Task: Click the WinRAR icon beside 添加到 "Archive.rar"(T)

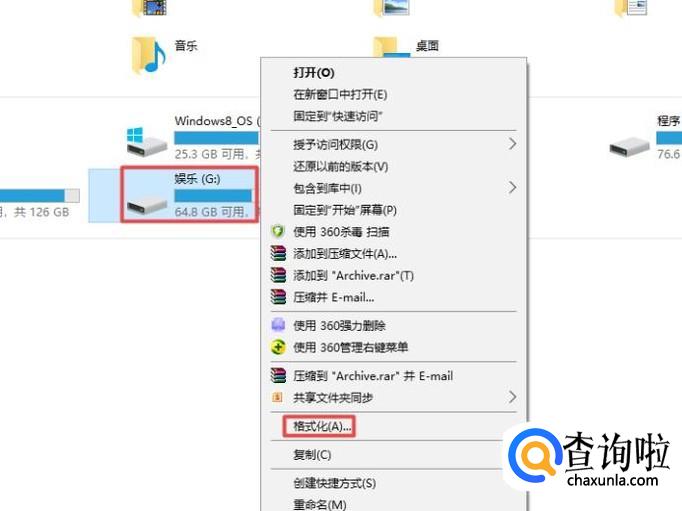Action: coord(278,275)
